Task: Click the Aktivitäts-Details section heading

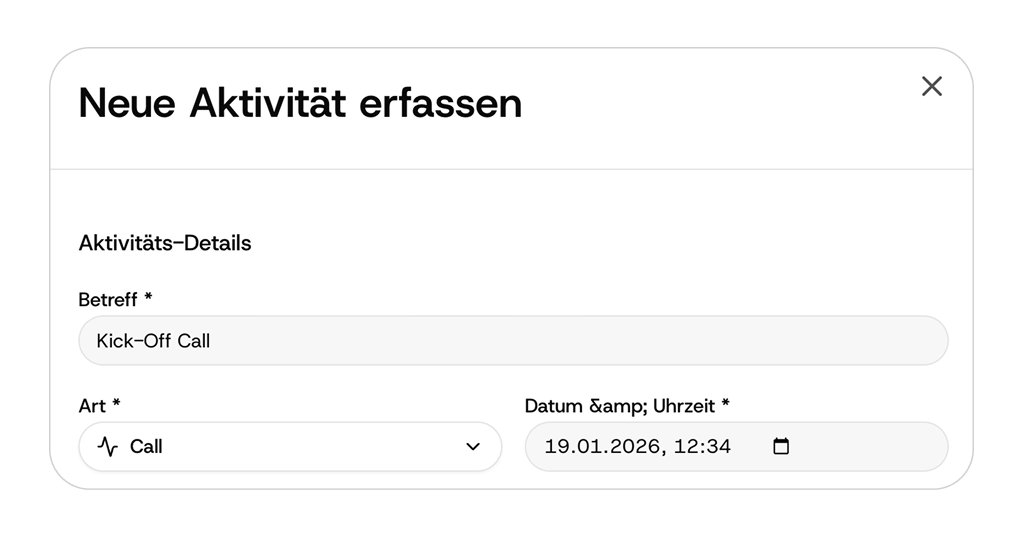Action: pos(165,243)
